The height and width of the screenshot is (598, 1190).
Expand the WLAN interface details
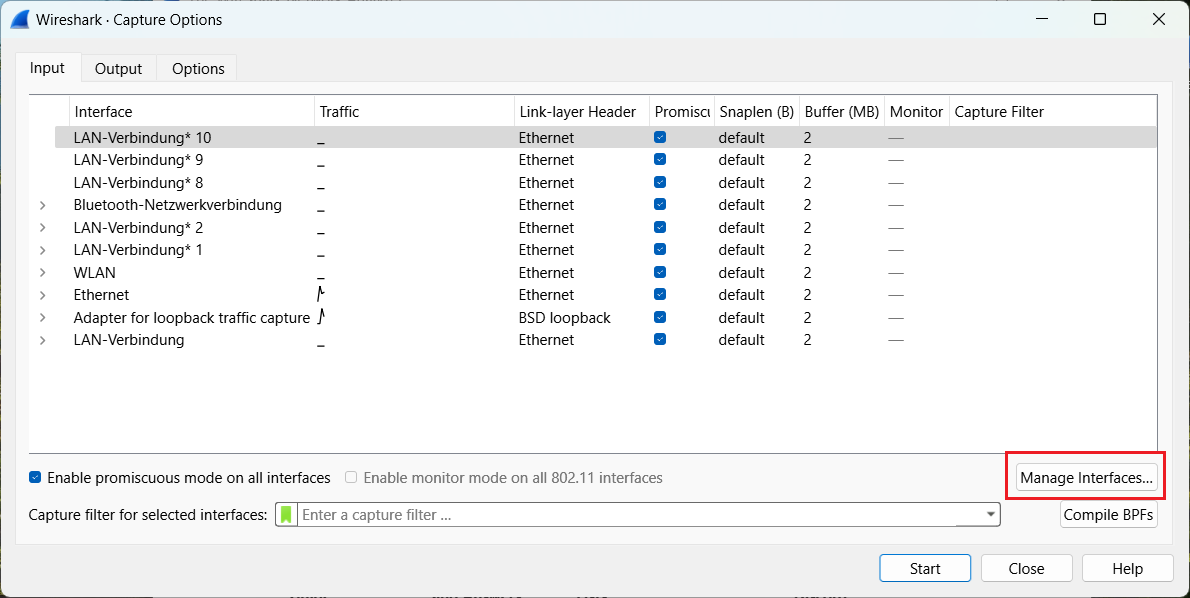point(42,272)
